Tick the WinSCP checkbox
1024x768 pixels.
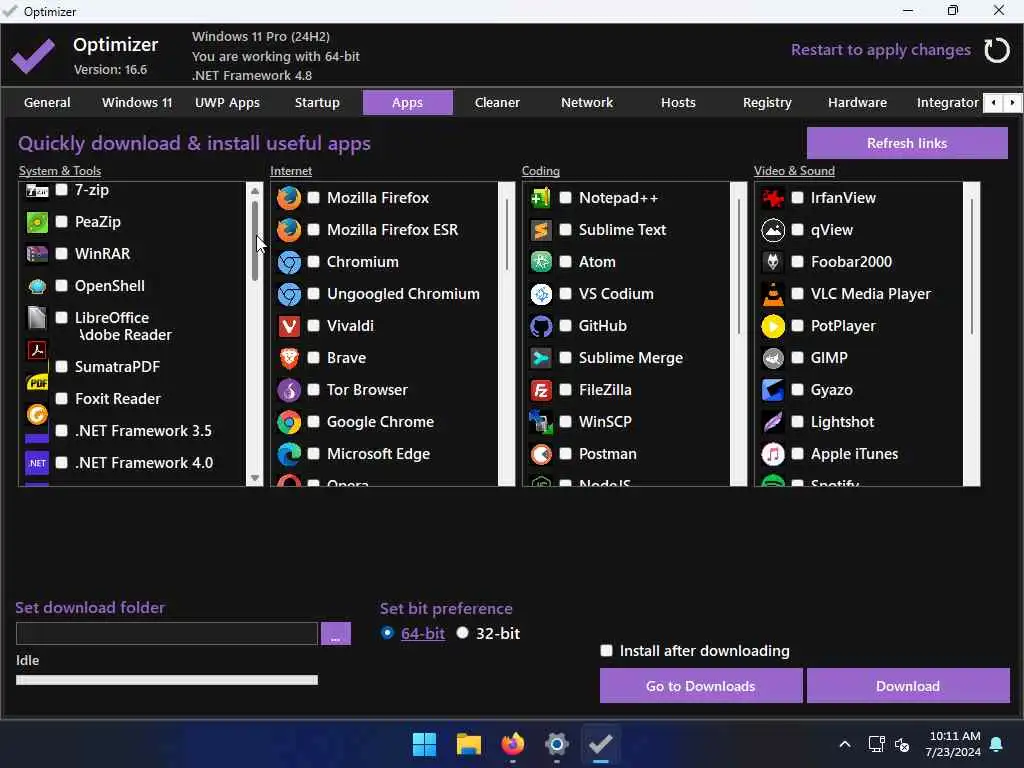tap(566, 422)
